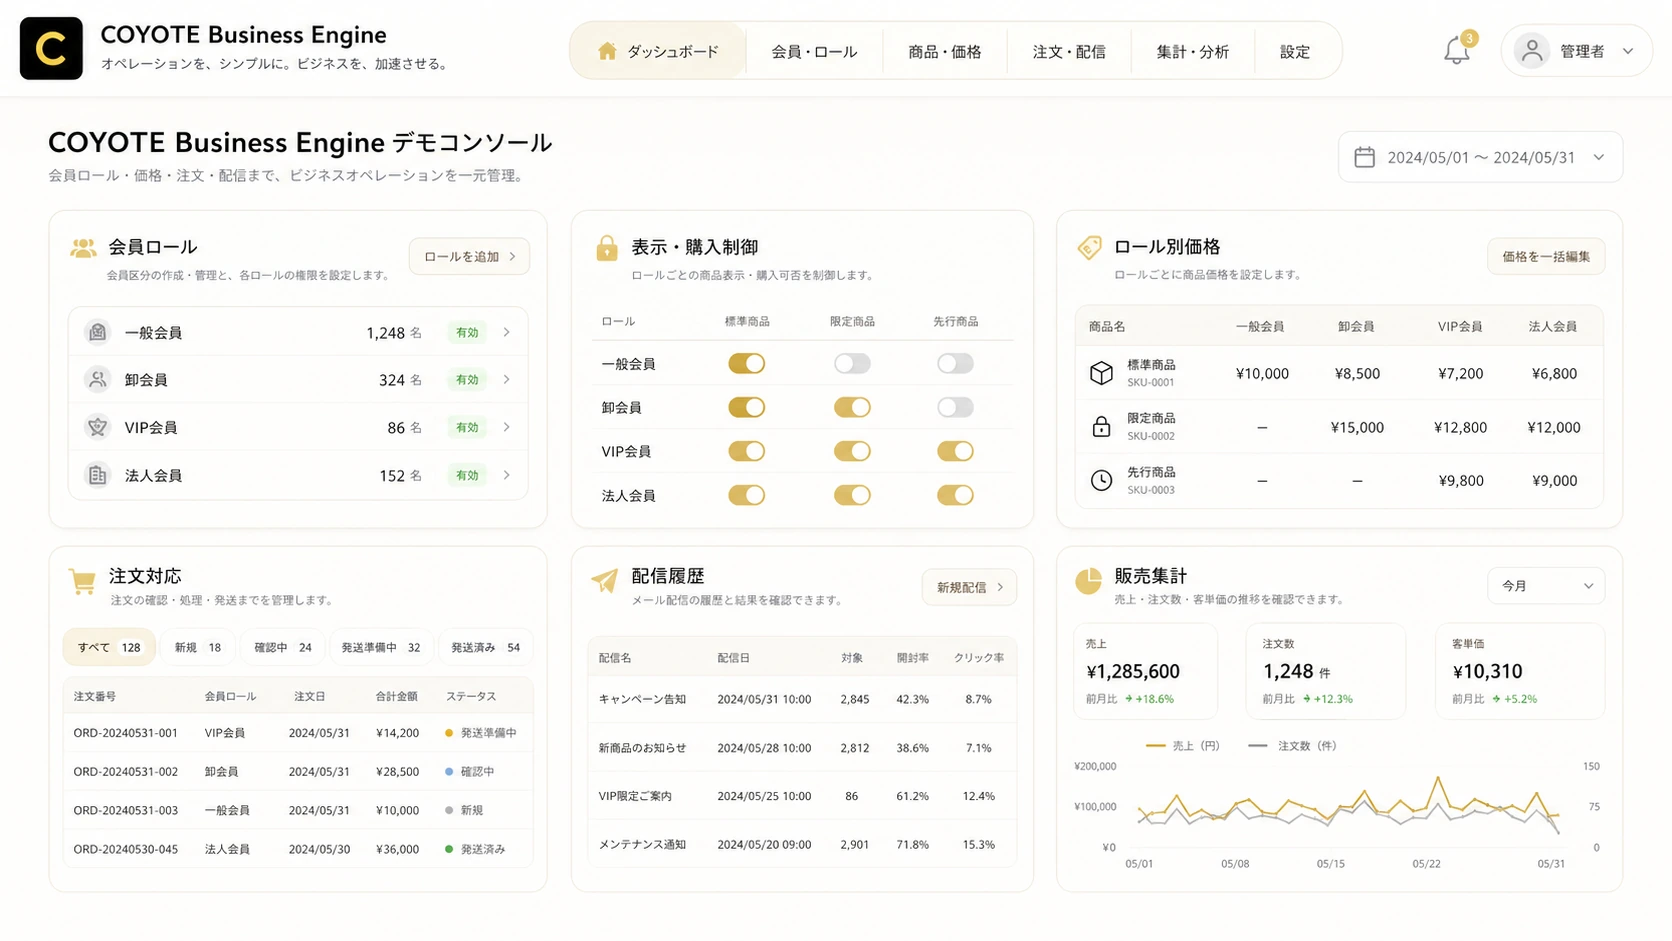The image size is (1672, 941).
Task: Click the ロールを追加 button
Action: click(x=469, y=257)
